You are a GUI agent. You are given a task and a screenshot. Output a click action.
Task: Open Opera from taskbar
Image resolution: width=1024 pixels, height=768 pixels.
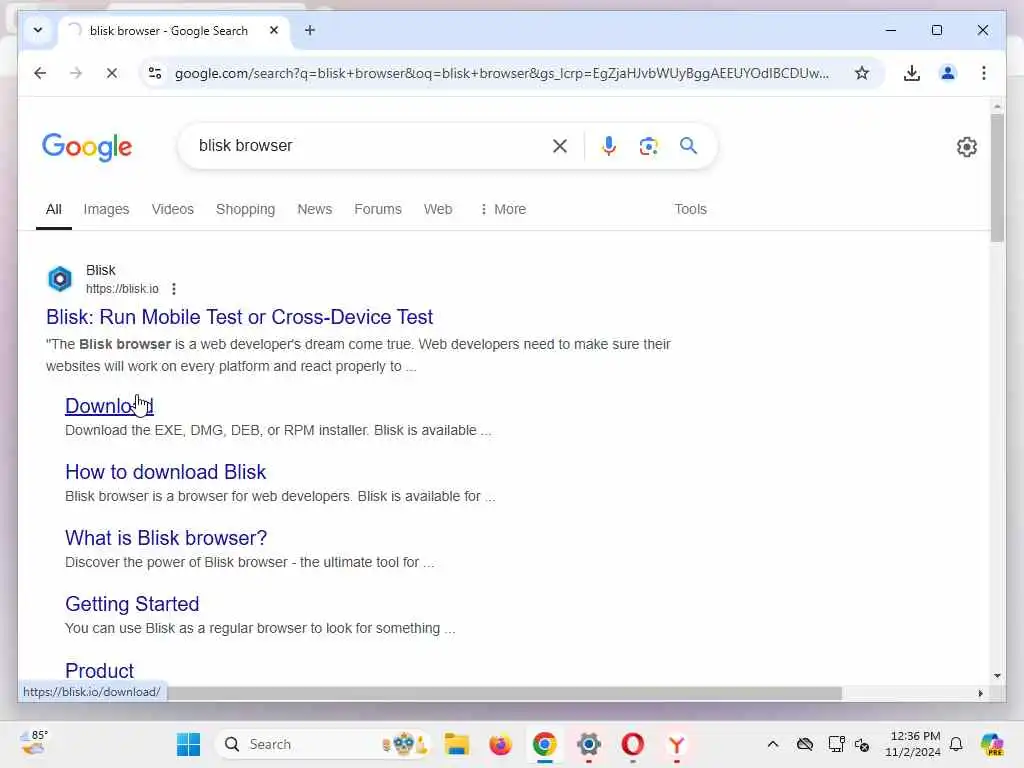point(632,744)
